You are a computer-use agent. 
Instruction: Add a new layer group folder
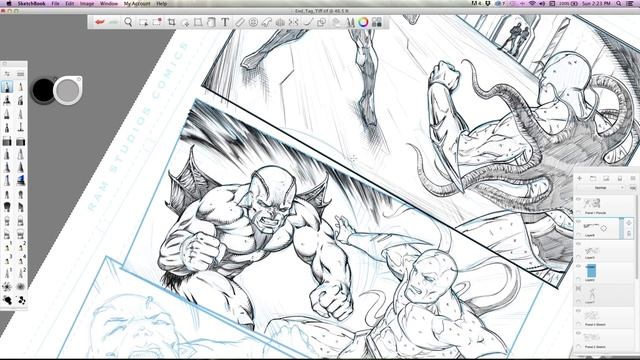click(x=593, y=178)
